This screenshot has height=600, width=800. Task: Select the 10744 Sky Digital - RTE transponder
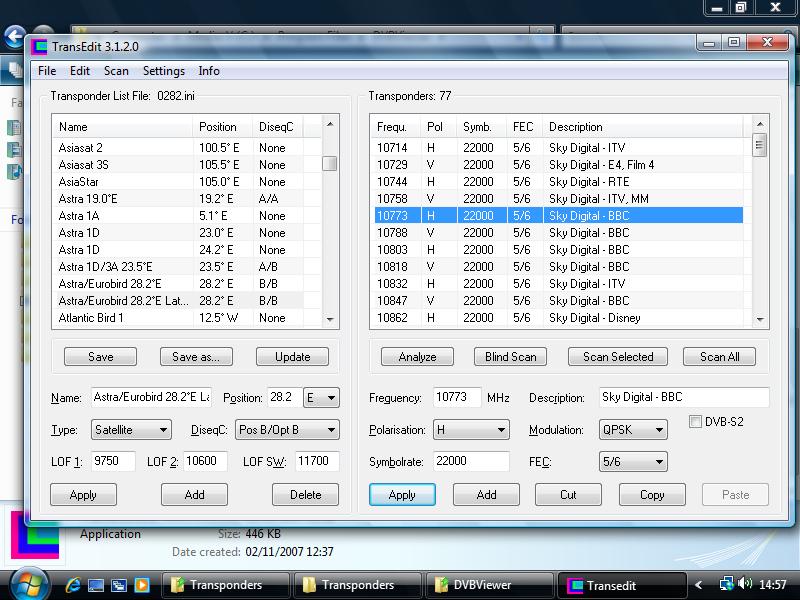[x=557, y=182]
